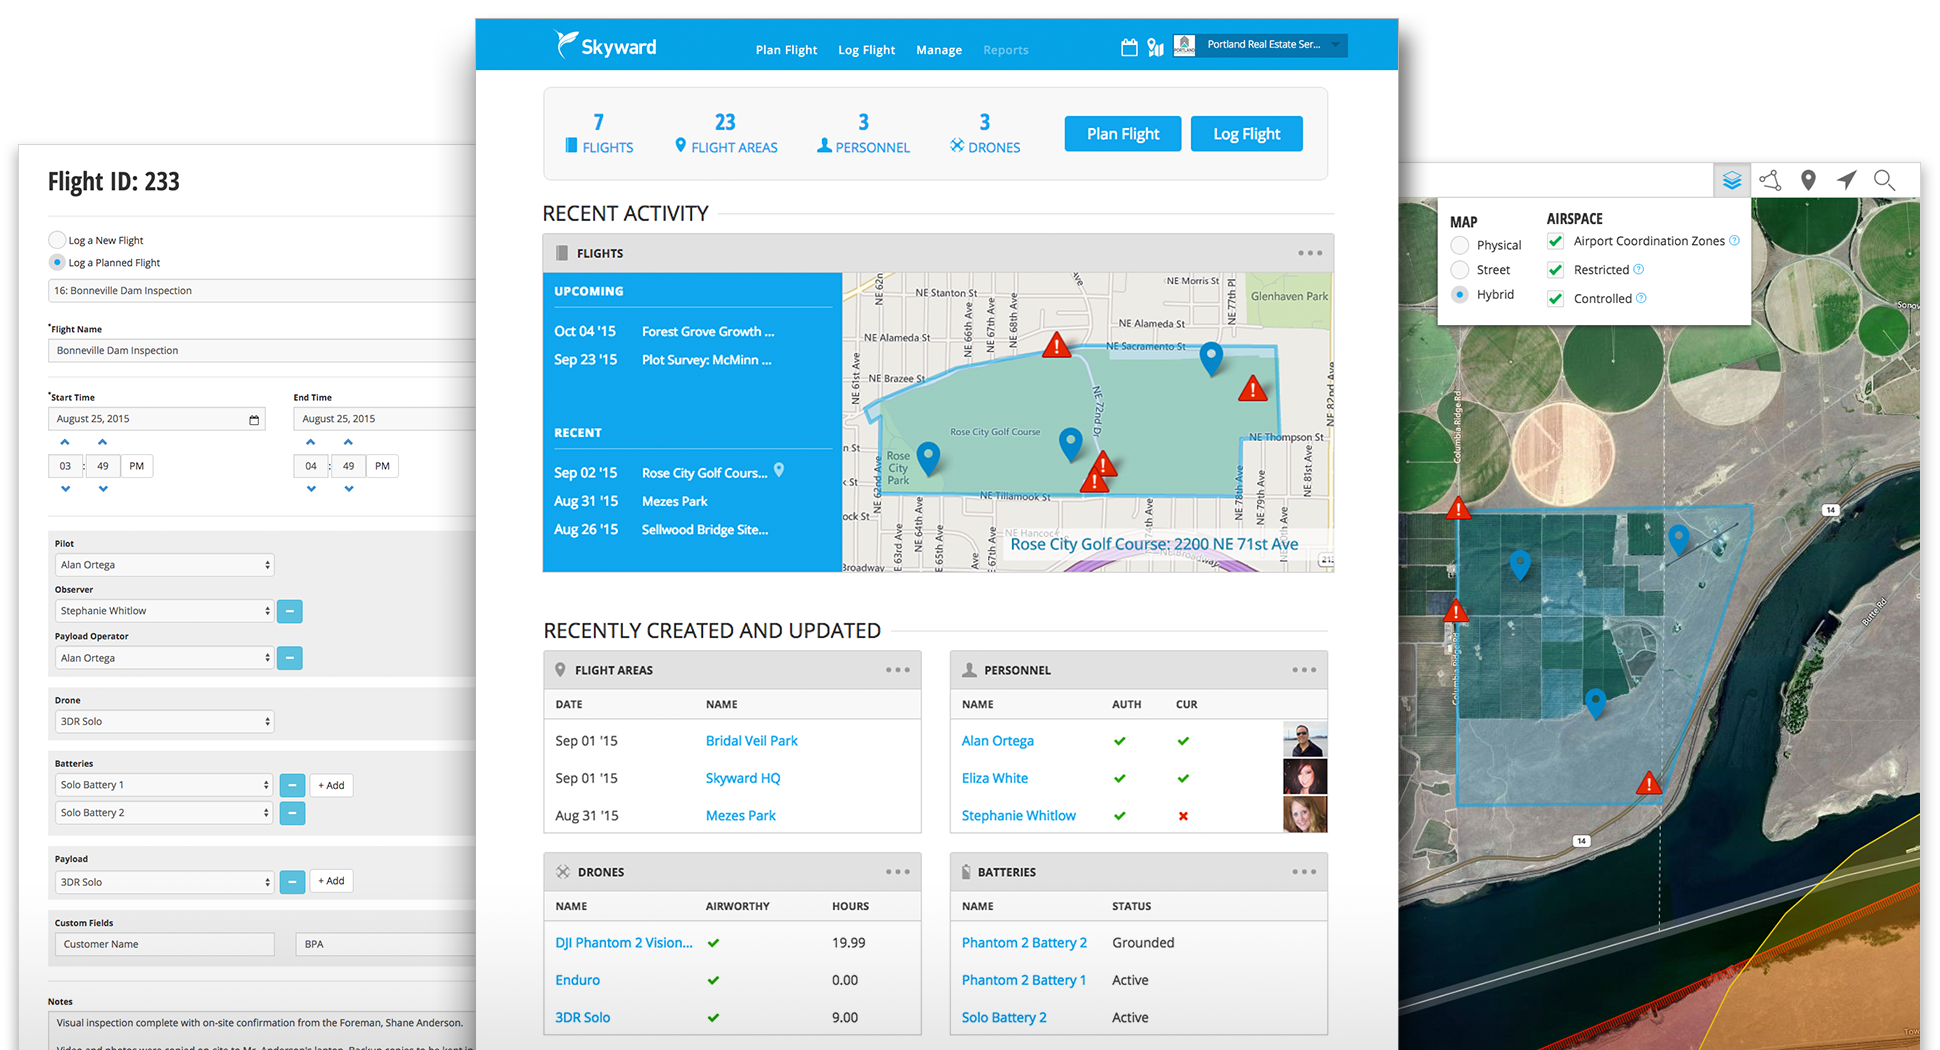Open map search with the magnifier icon
The image size is (1940, 1050).
1885,180
